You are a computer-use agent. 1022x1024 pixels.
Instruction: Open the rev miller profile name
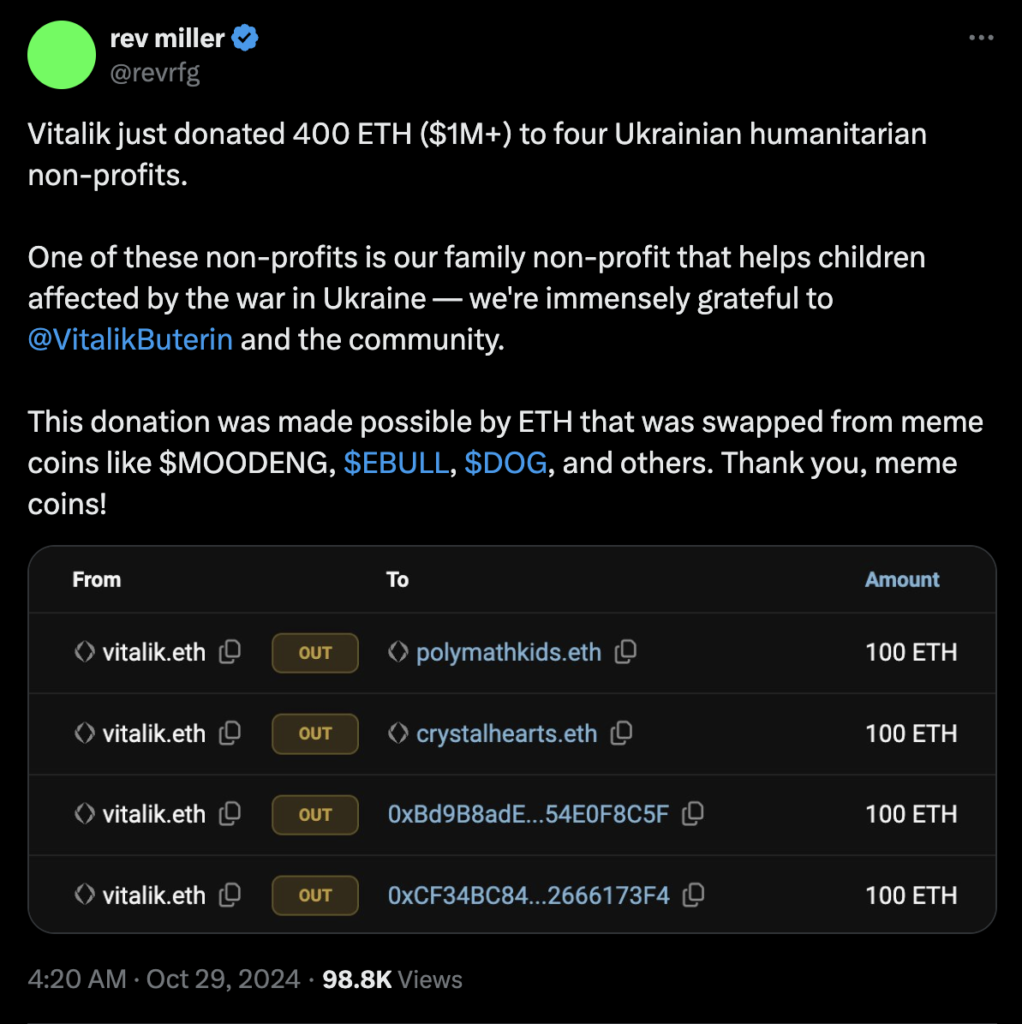(167, 39)
